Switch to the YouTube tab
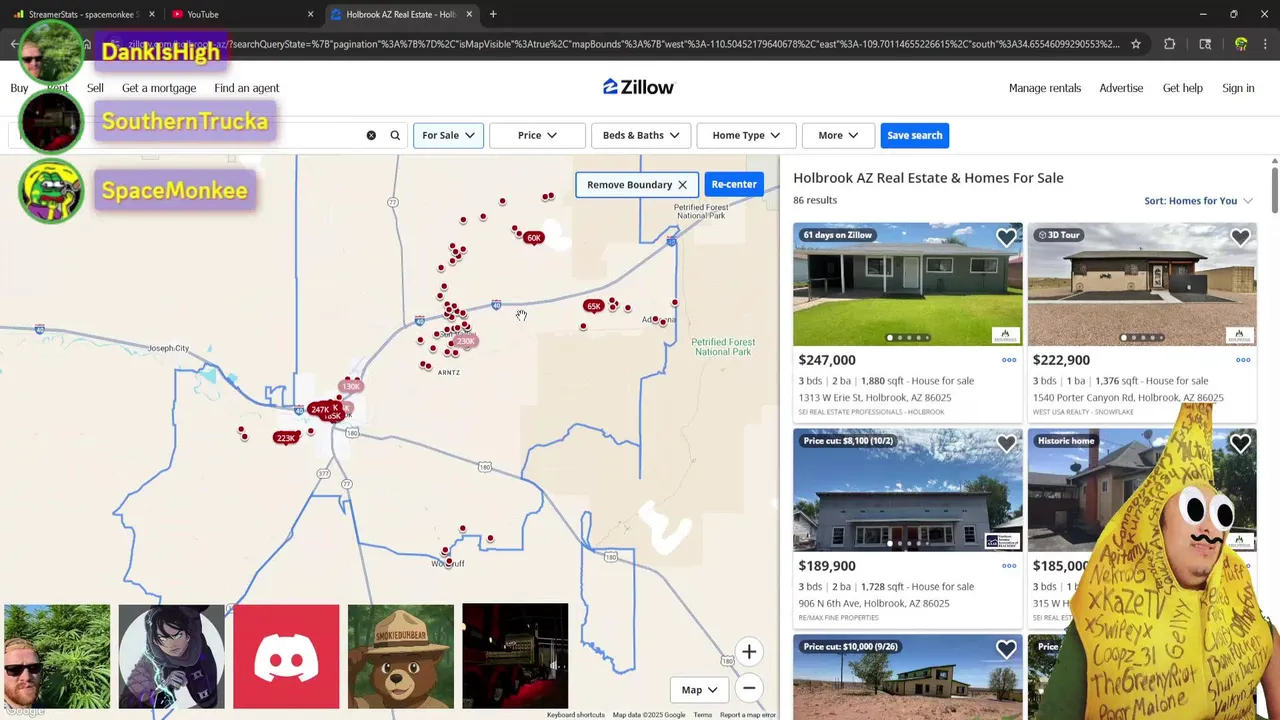Image resolution: width=1280 pixels, height=720 pixels. (240, 14)
